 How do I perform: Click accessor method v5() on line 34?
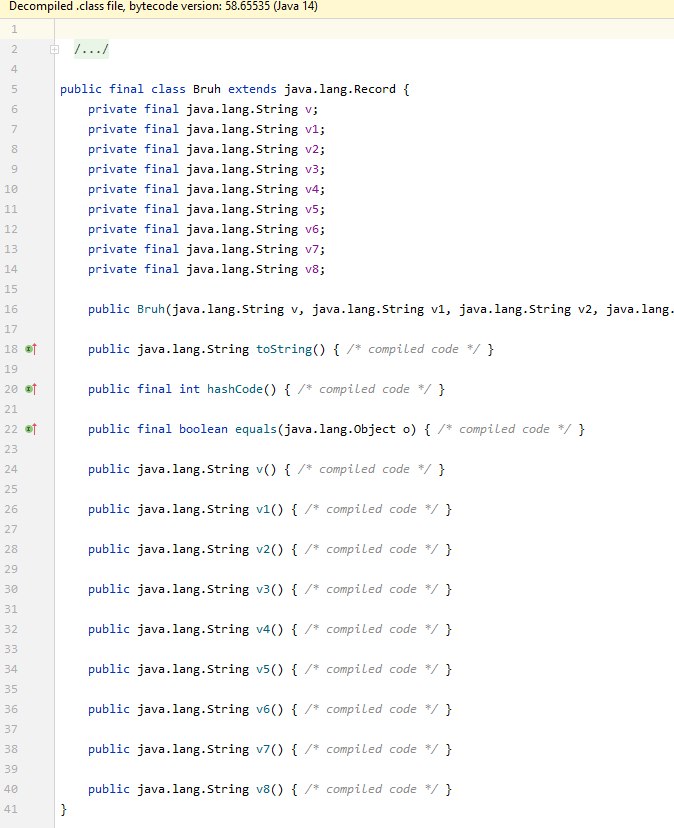point(263,670)
